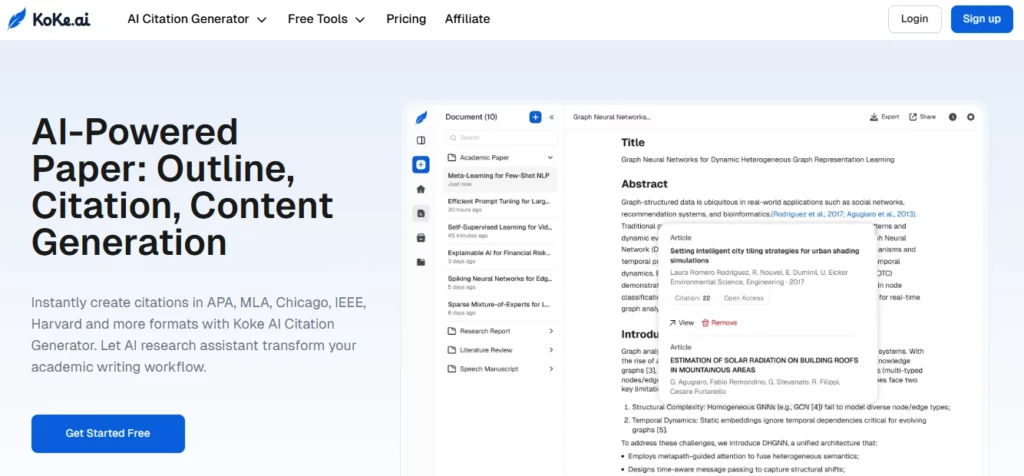Collapse the document panel with double-chevron icon
The width and height of the screenshot is (1024, 476).
551,117
